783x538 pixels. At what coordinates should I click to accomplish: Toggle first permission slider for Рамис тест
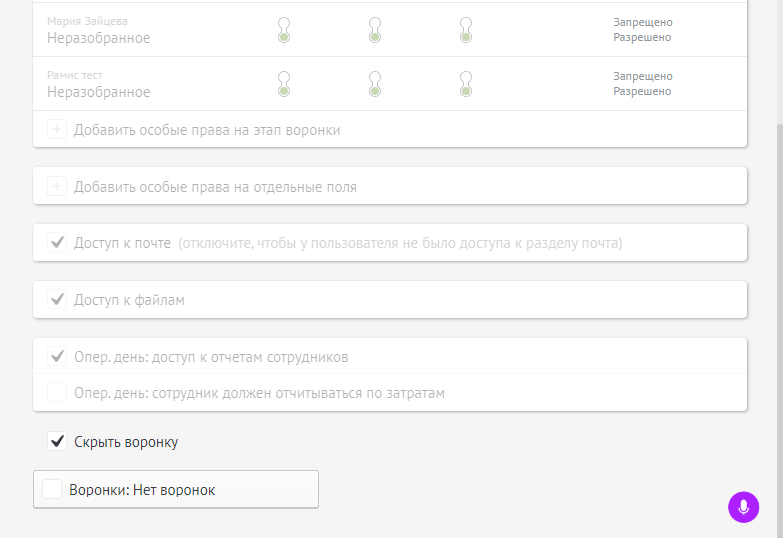(x=284, y=84)
